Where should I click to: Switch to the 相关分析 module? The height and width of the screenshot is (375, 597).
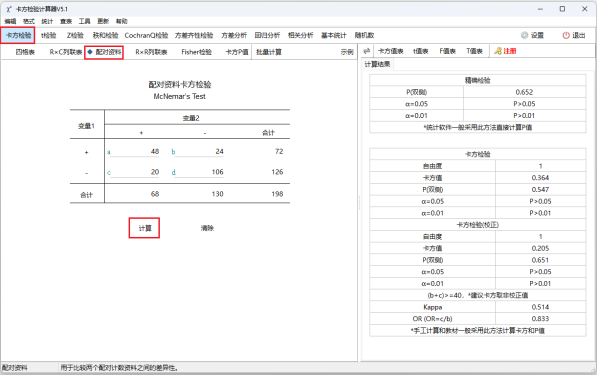[x=300, y=35]
